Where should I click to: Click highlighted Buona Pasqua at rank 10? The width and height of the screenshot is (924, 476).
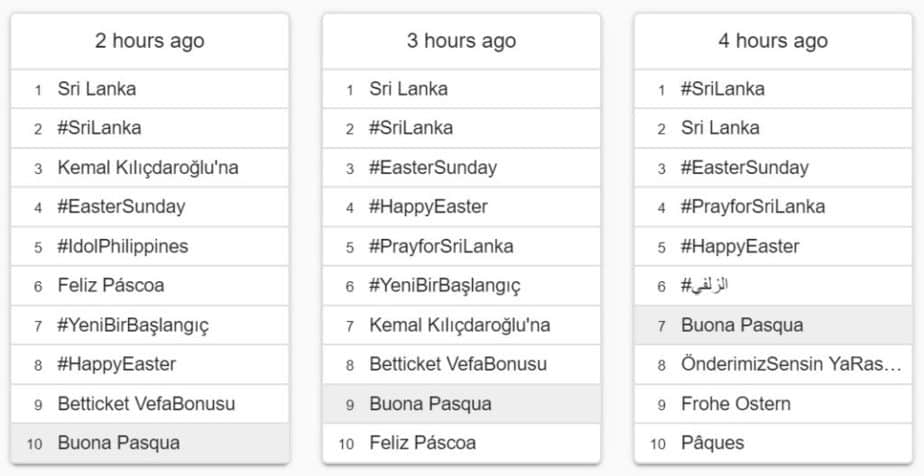[150, 443]
